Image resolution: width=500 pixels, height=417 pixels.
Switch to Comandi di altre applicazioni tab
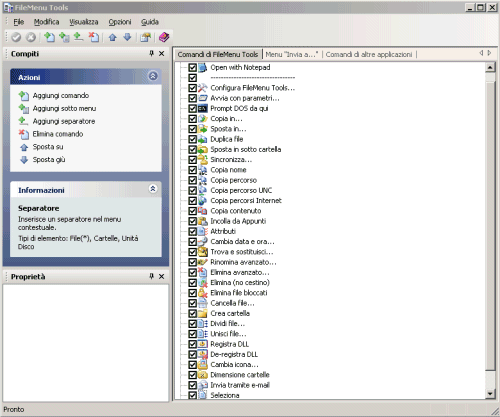click(x=369, y=54)
